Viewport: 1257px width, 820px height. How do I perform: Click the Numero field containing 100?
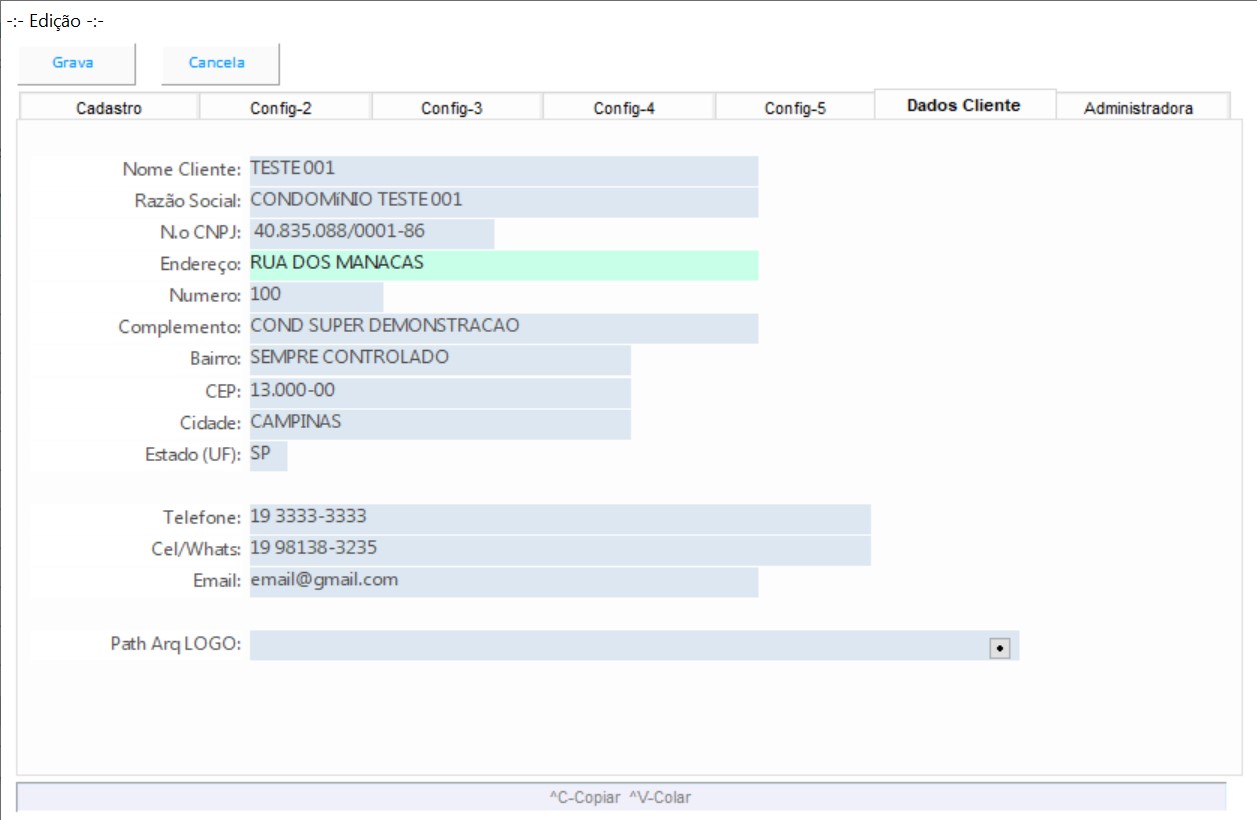[316, 296]
